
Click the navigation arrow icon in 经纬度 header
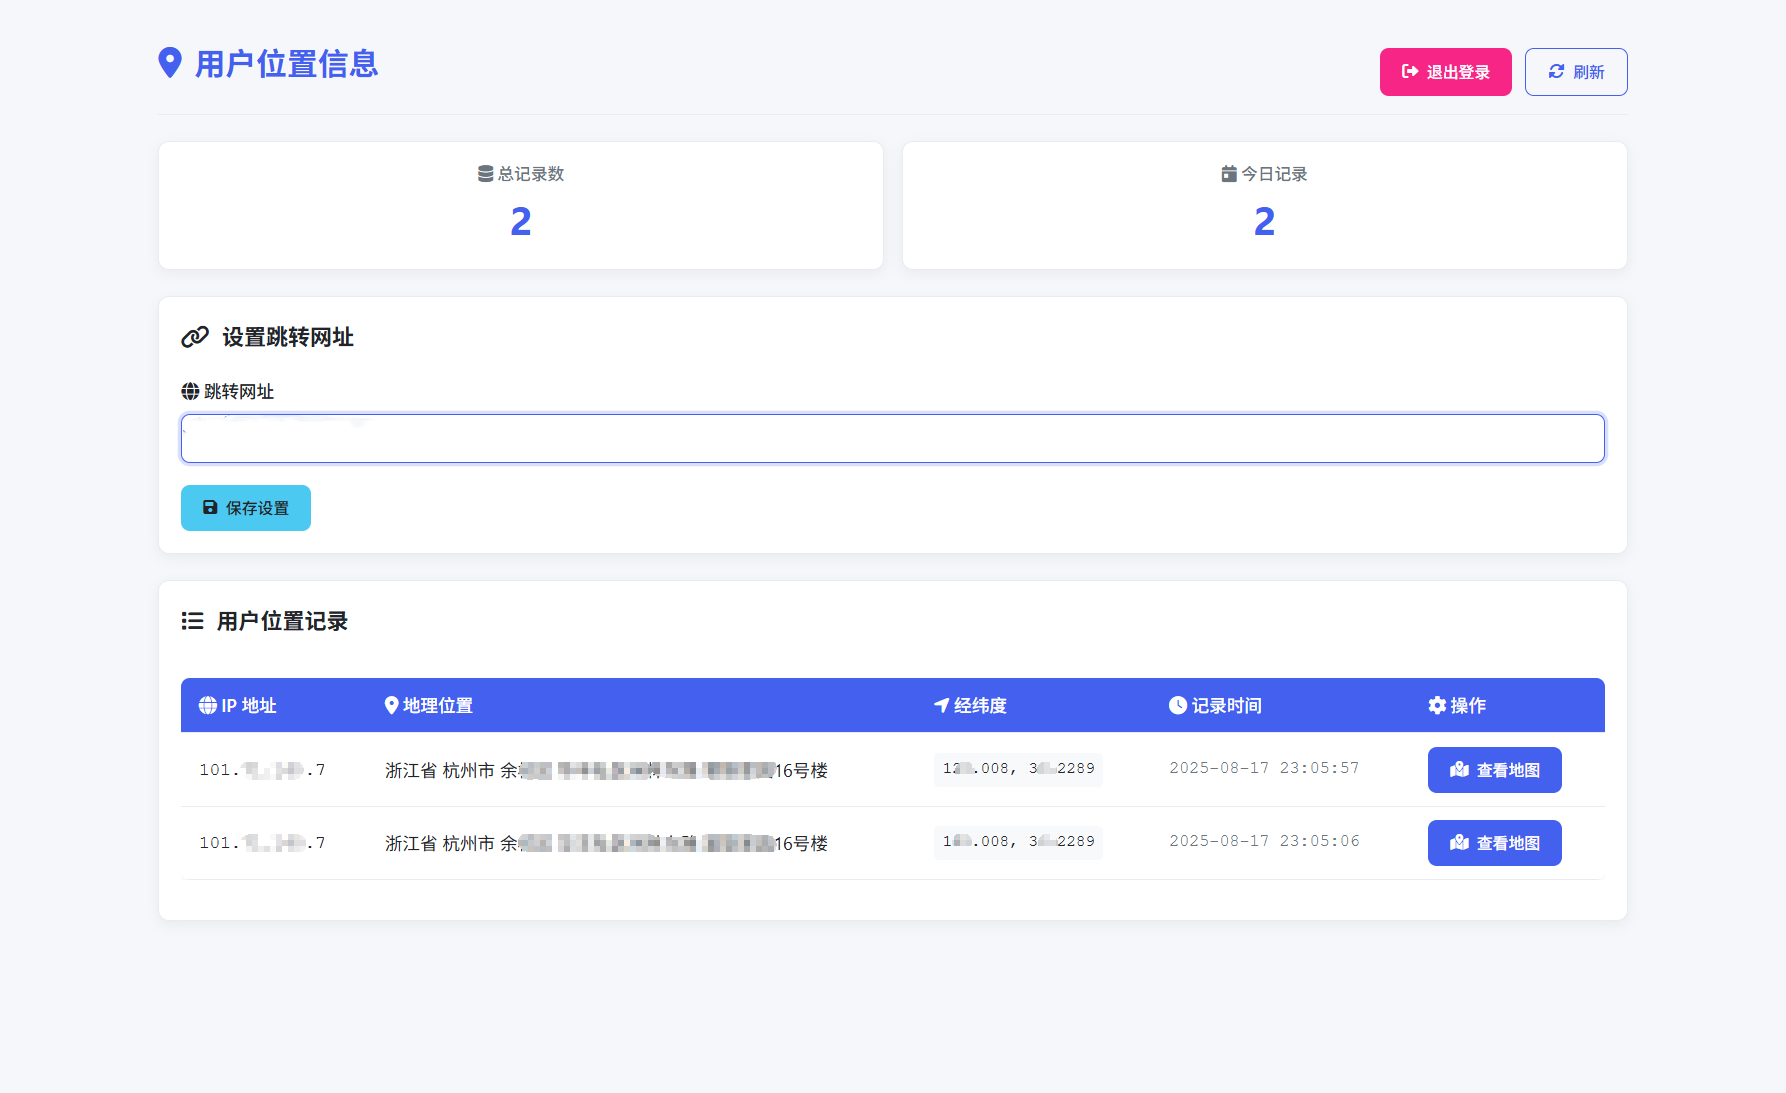[x=940, y=705]
